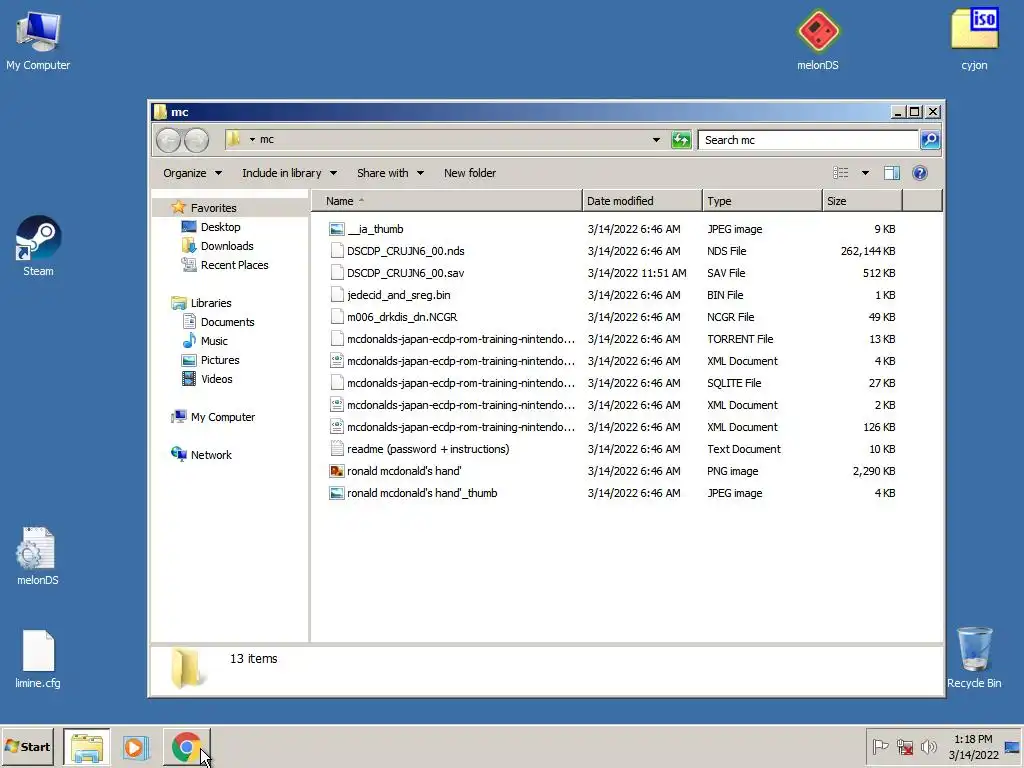The image size is (1024, 768).
Task: Launch the Steam desktop shortcut
Action: point(38,246)
